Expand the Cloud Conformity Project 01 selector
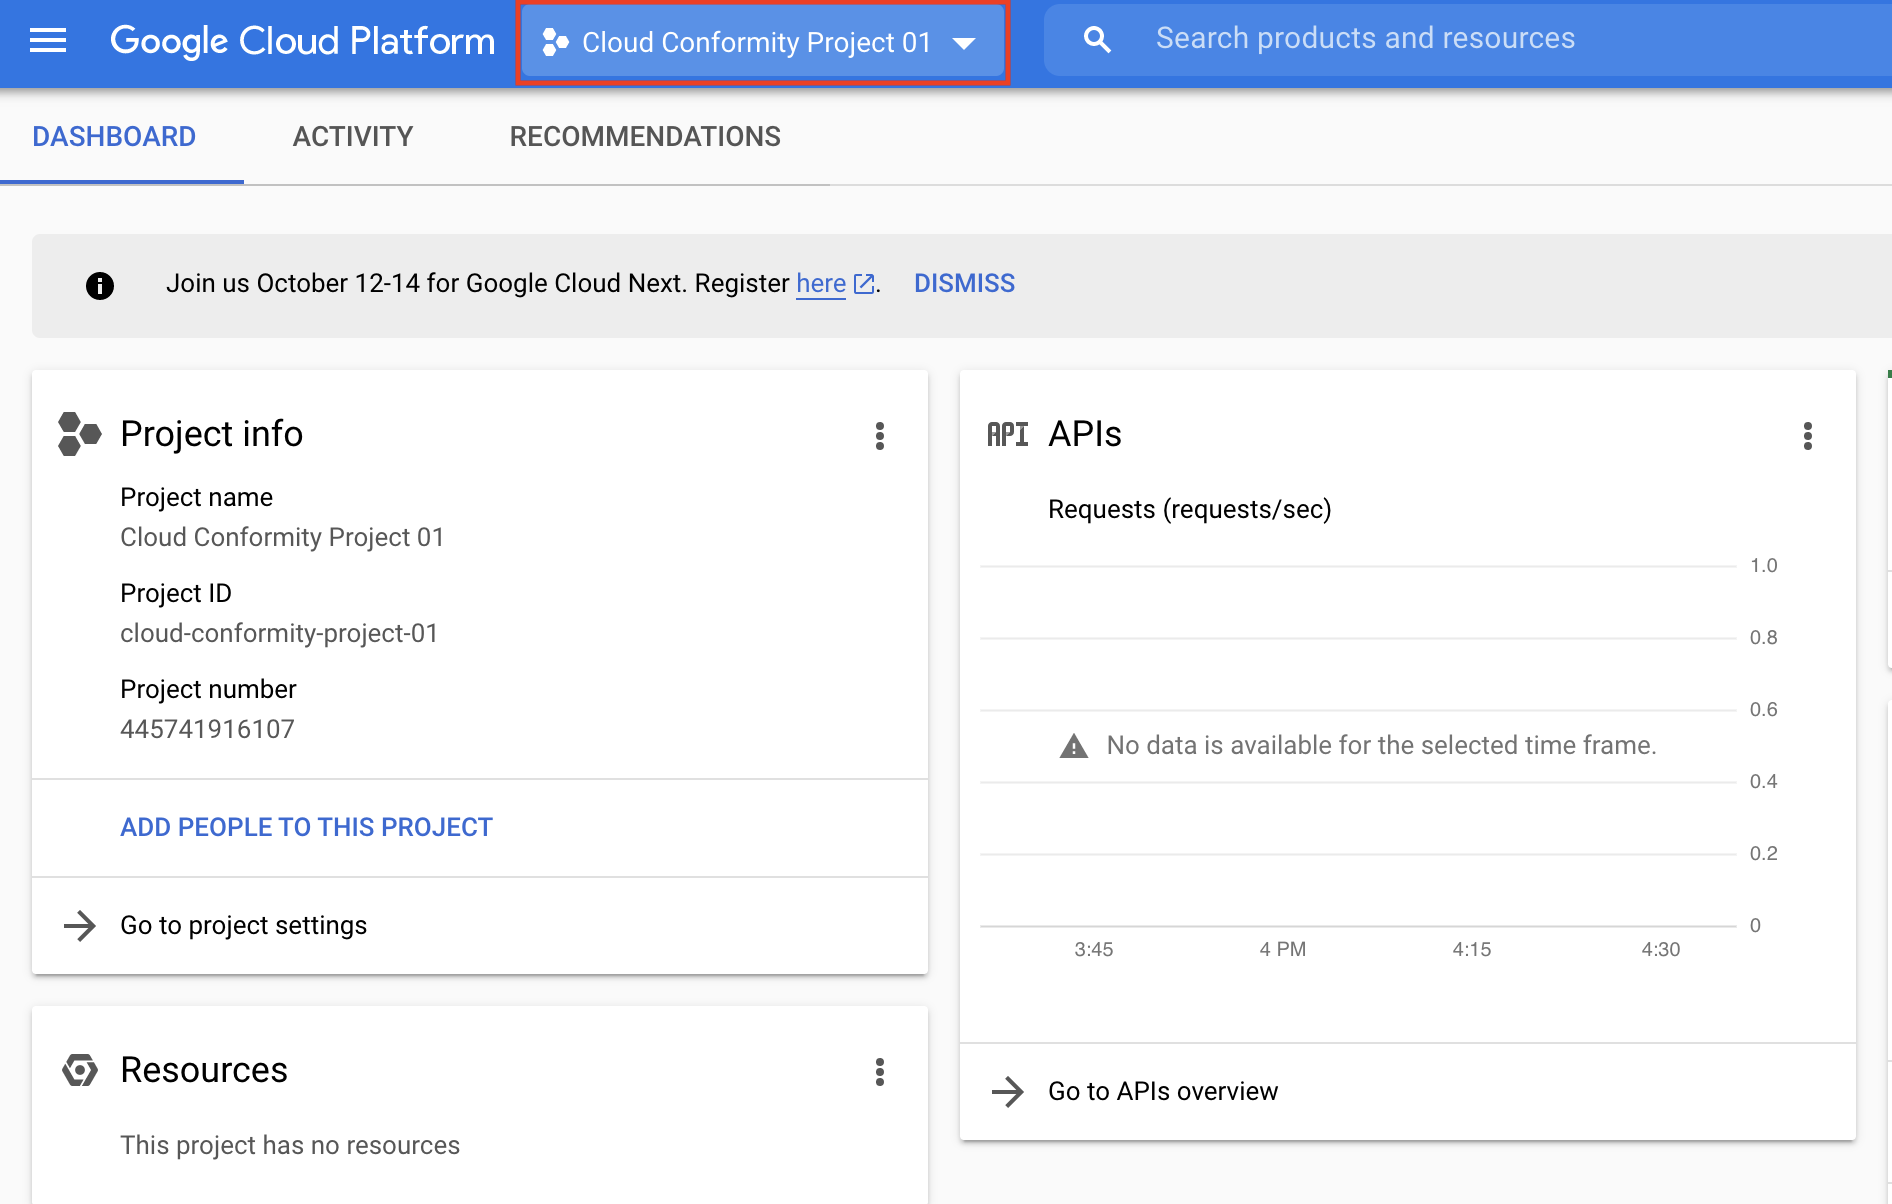 pyautogui.click(x=762, y=43)
